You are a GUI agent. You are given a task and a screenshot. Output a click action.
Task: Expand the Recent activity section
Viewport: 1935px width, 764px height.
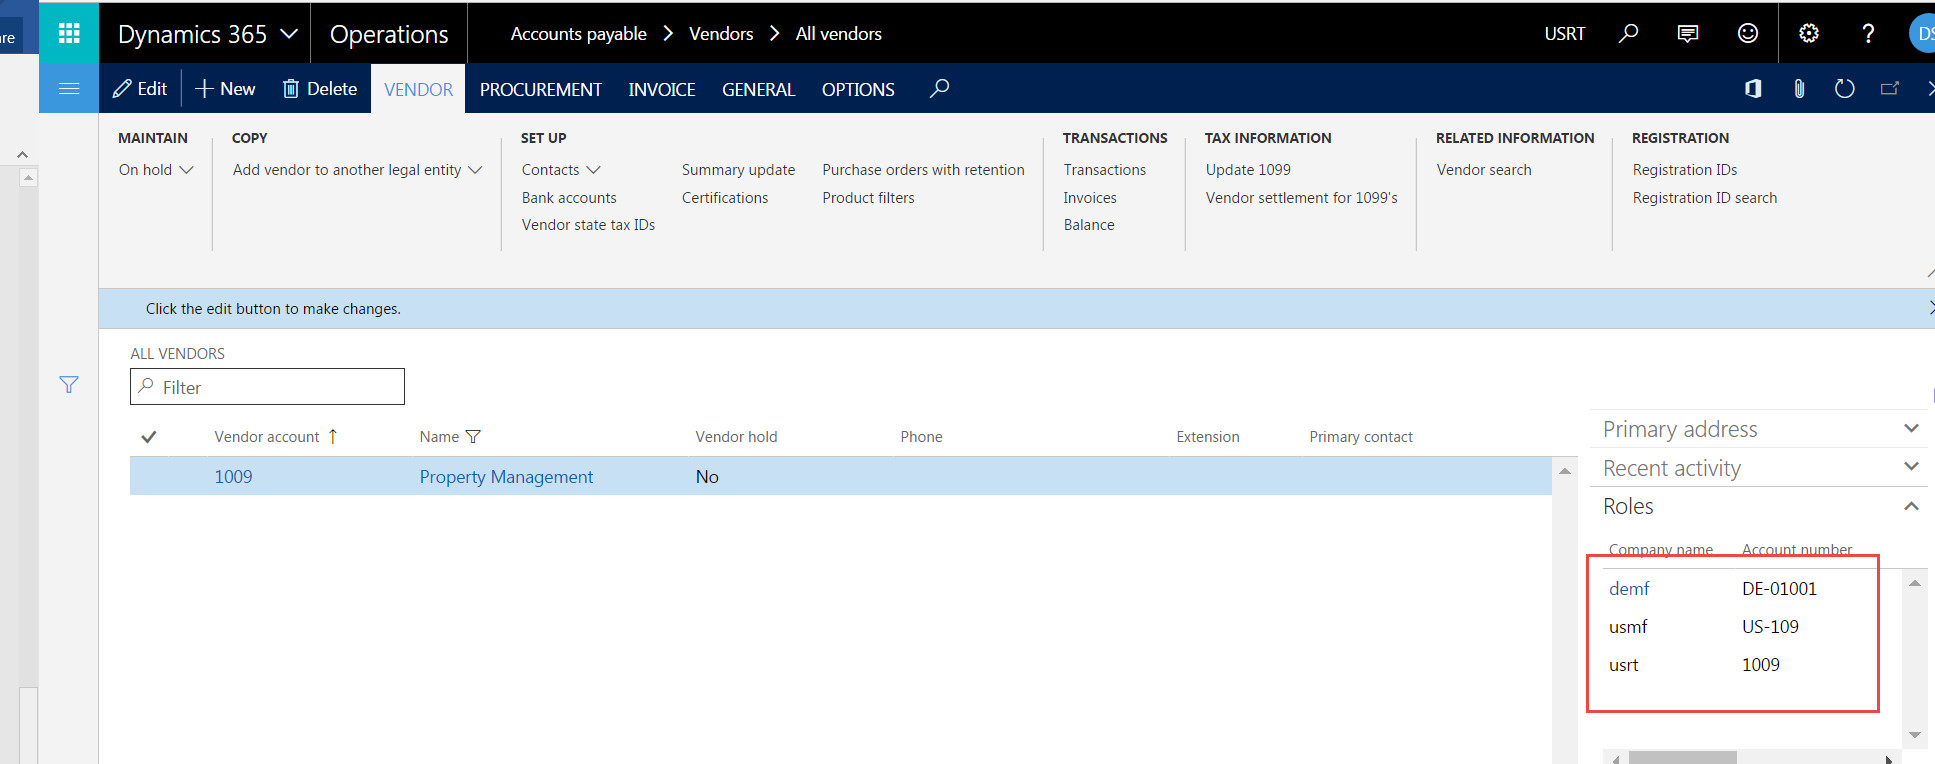point(1759,468)
